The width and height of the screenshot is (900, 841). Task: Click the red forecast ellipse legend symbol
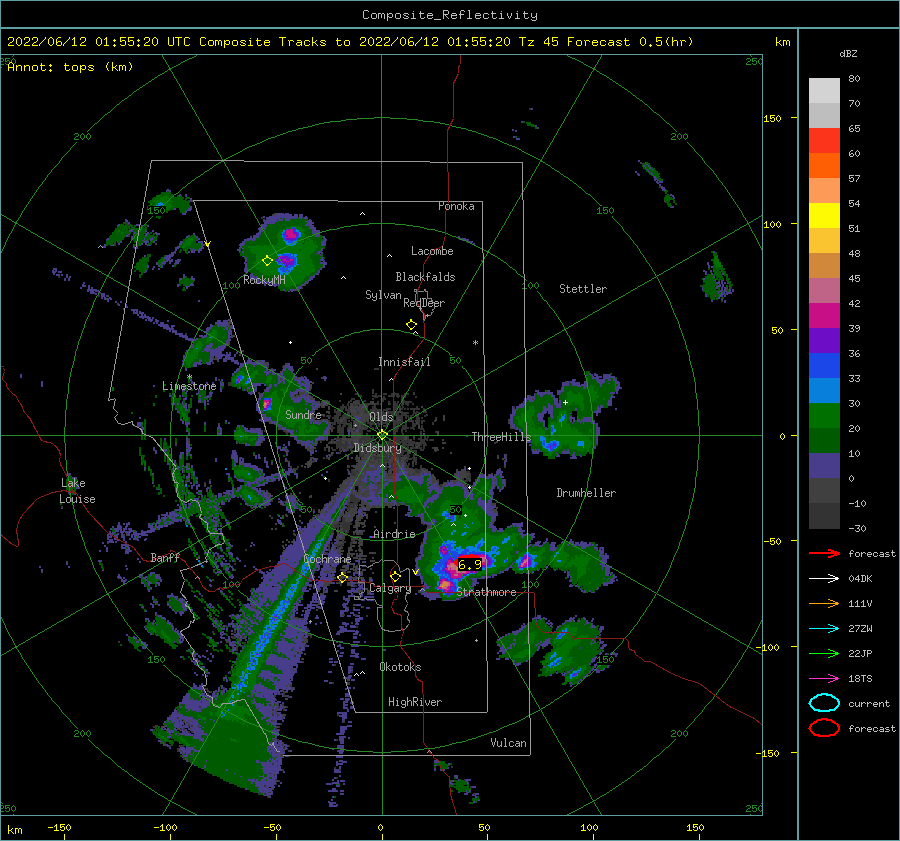[824, 728]
